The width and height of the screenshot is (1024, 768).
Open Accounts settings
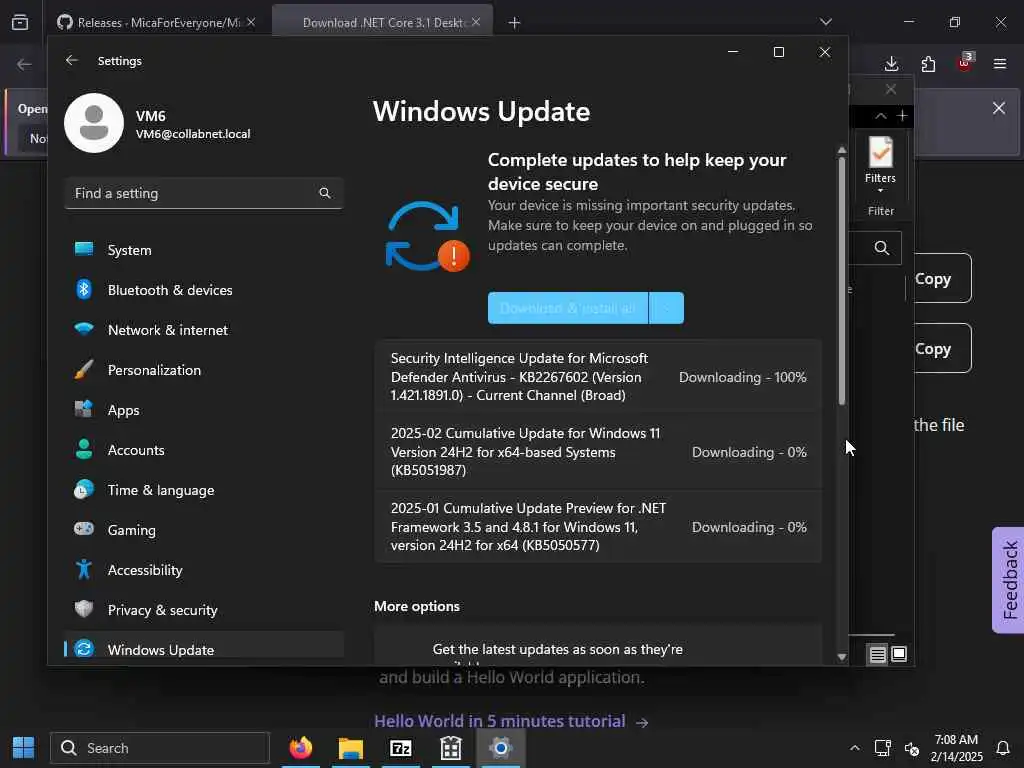coord(204,450)
